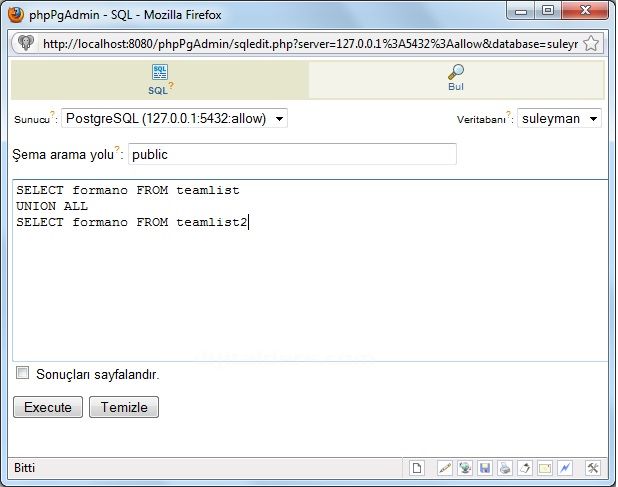618x487 pixels.
Task: Open the Sunucu help question mark
Action: [x=52, y=115]
